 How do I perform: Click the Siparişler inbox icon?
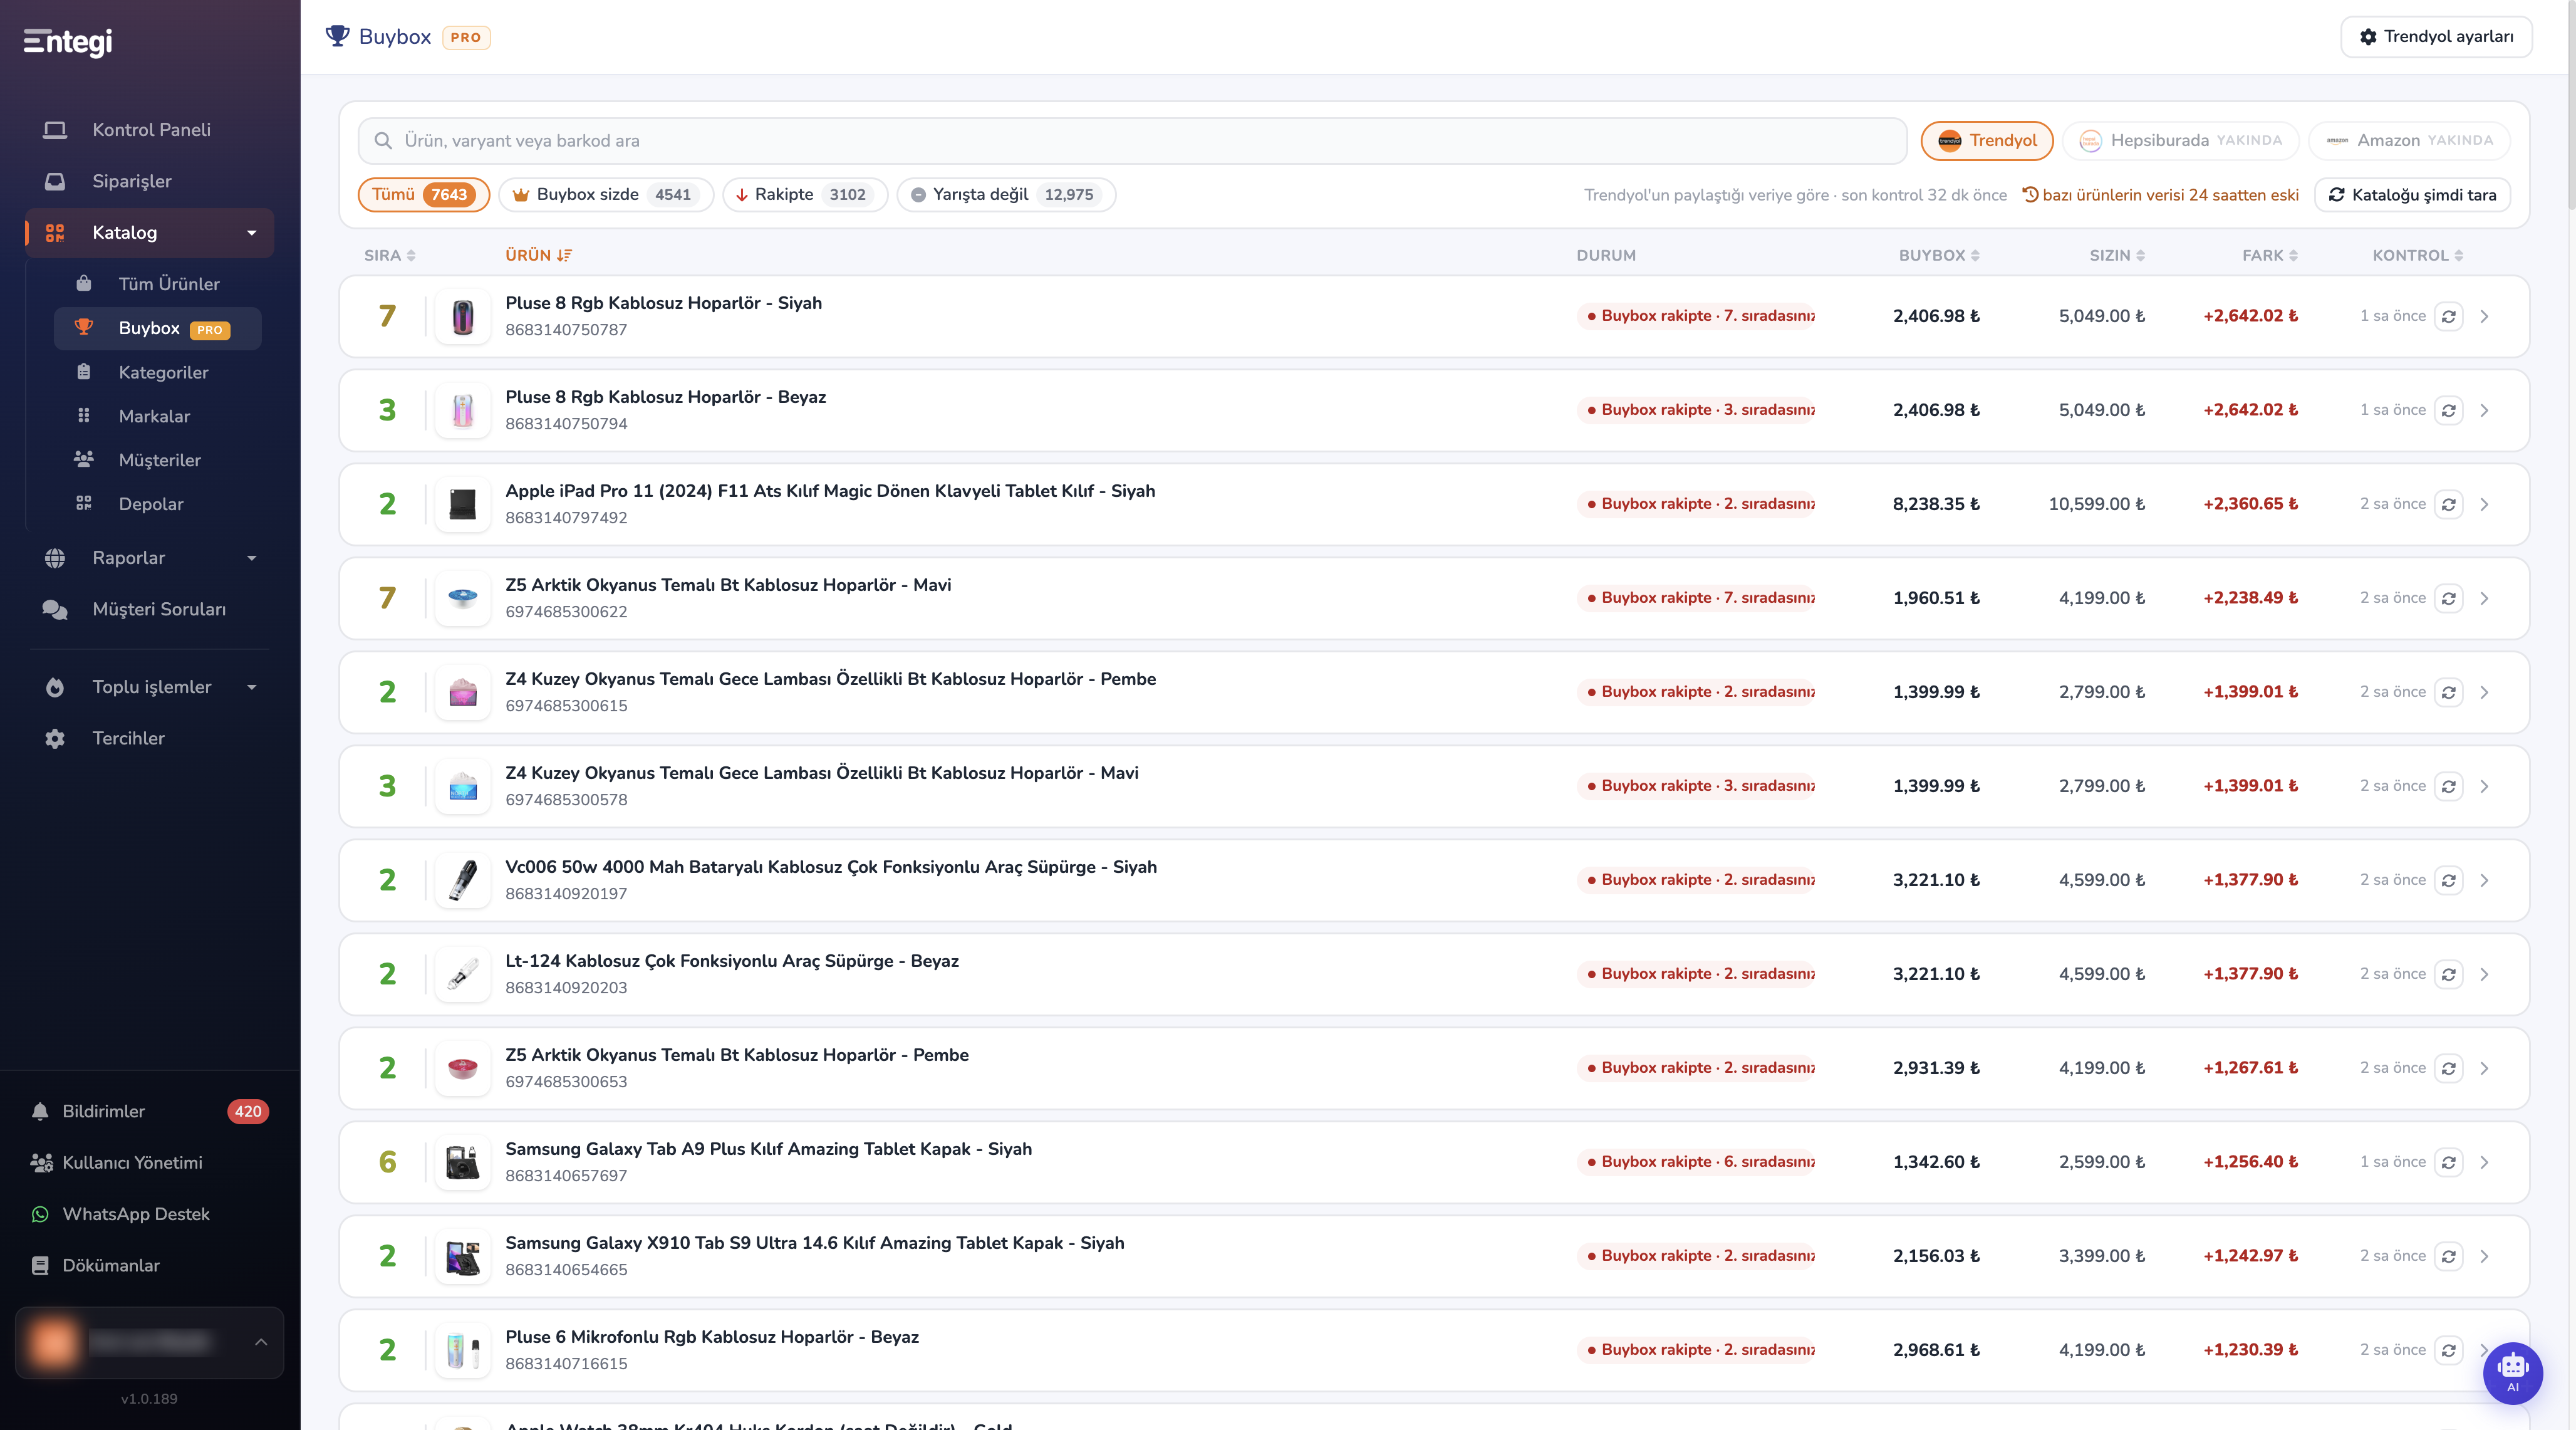click(55, 181)
